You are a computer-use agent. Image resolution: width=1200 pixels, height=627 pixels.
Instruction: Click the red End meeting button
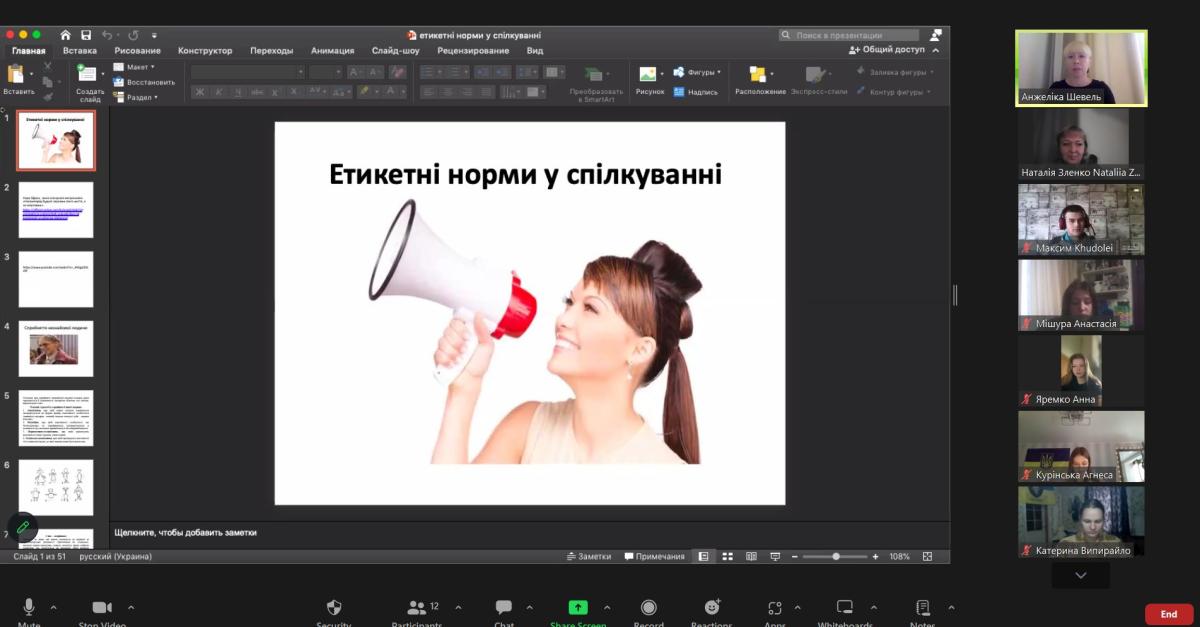[1168, 614]
